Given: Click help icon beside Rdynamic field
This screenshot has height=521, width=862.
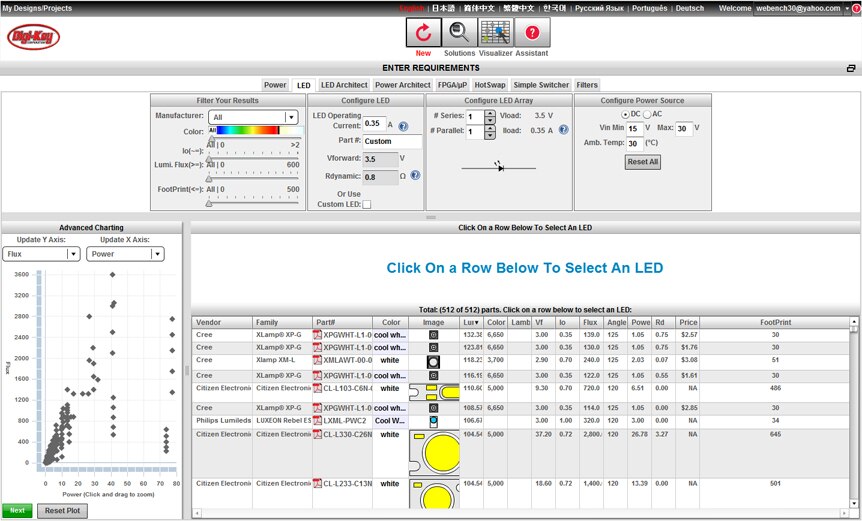Looking at the screenshot, I should point(415,176).
